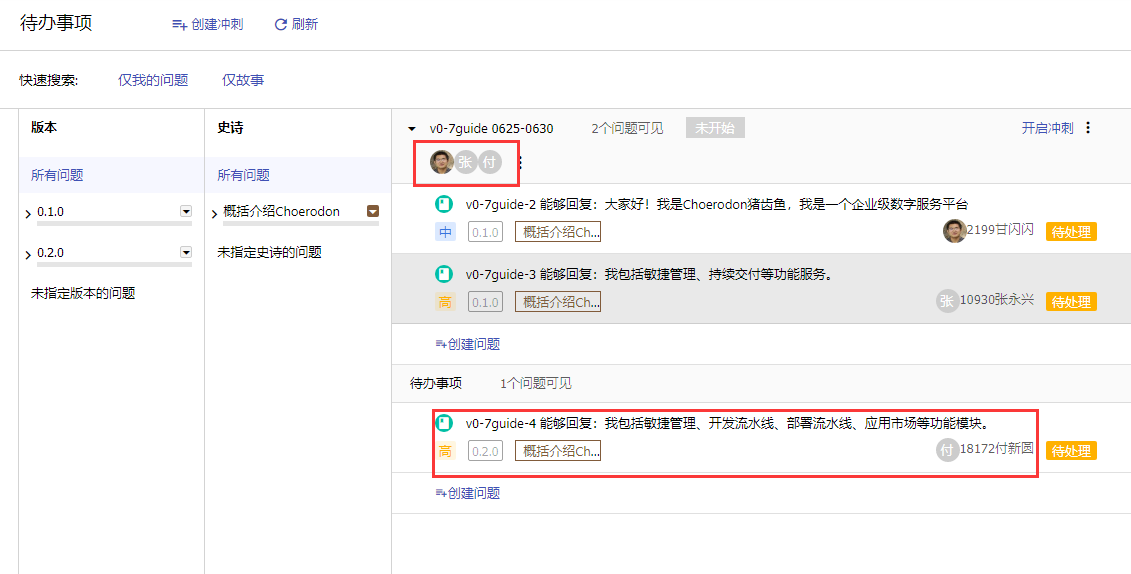Image resolution: width=1131 pixels, height=574 pixels.
Task: Click the 付 avatar in sprint assignees
Action: [490, 162]
